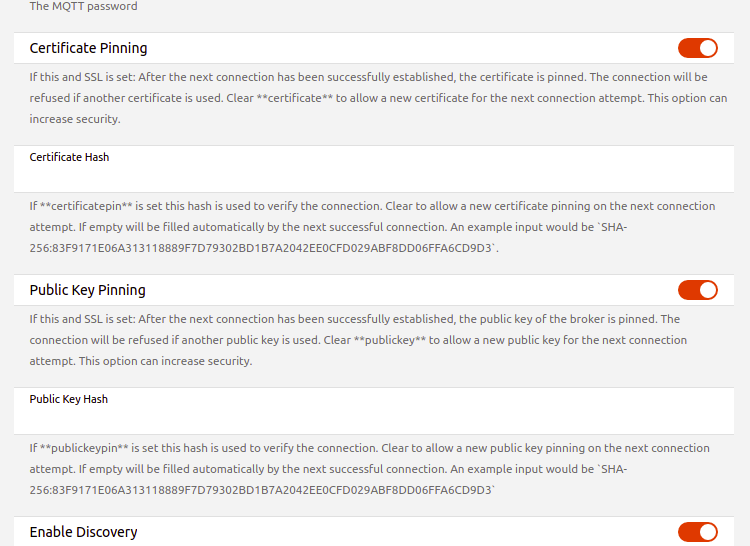Screen dimensions: 750x546
Task: Click the Certificate Hash field label
Action: (x=69, y=157)
